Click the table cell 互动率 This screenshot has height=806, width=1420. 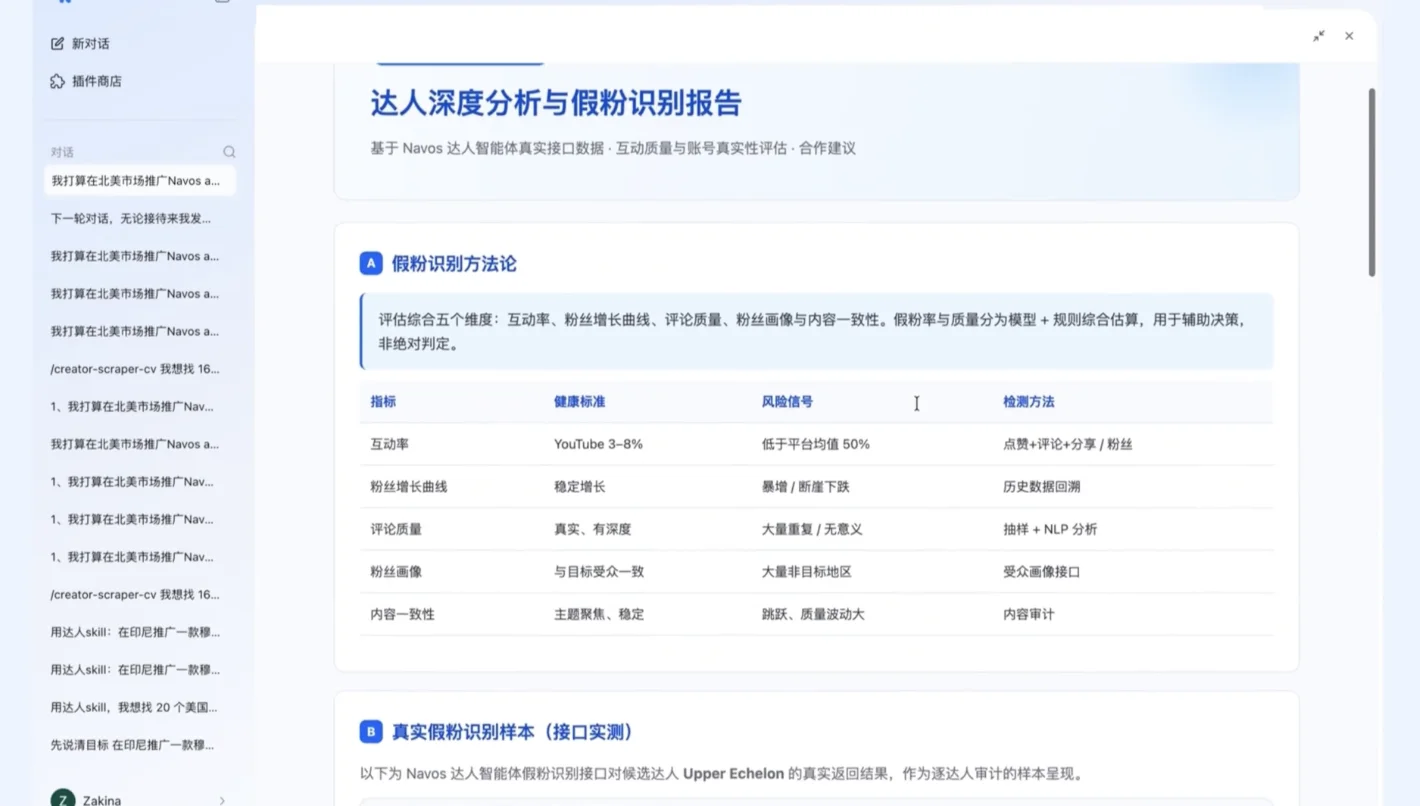pyautogui.click(x=390, y=444)
